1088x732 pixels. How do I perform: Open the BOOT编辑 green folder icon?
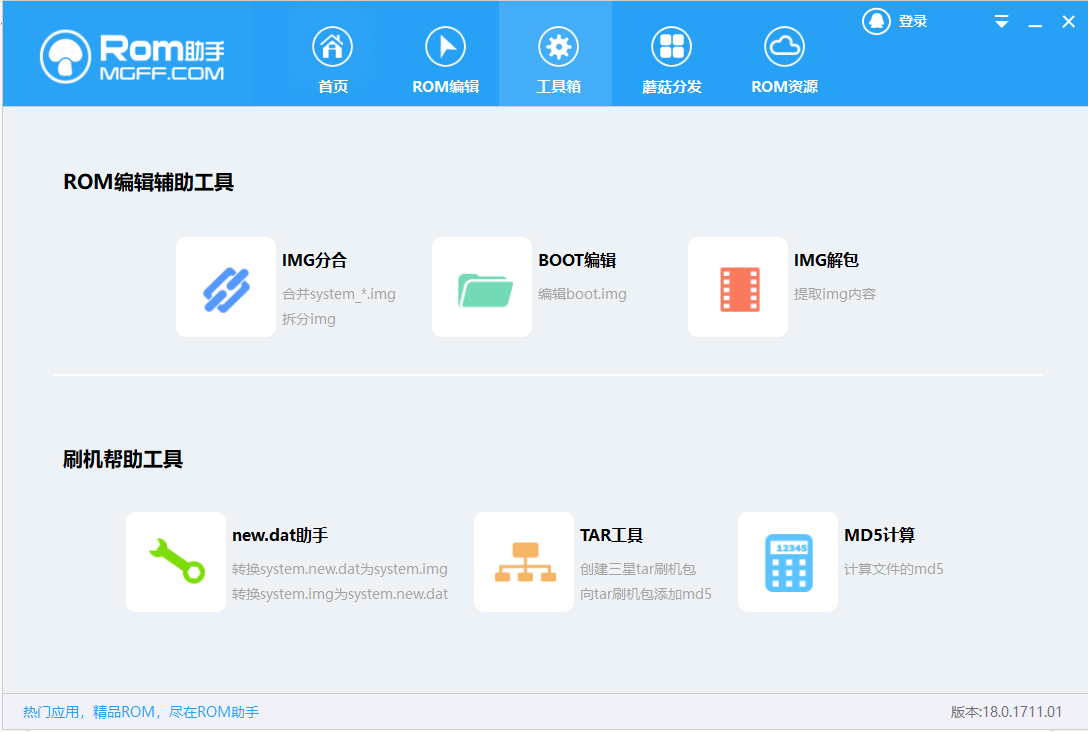point(482,287)
